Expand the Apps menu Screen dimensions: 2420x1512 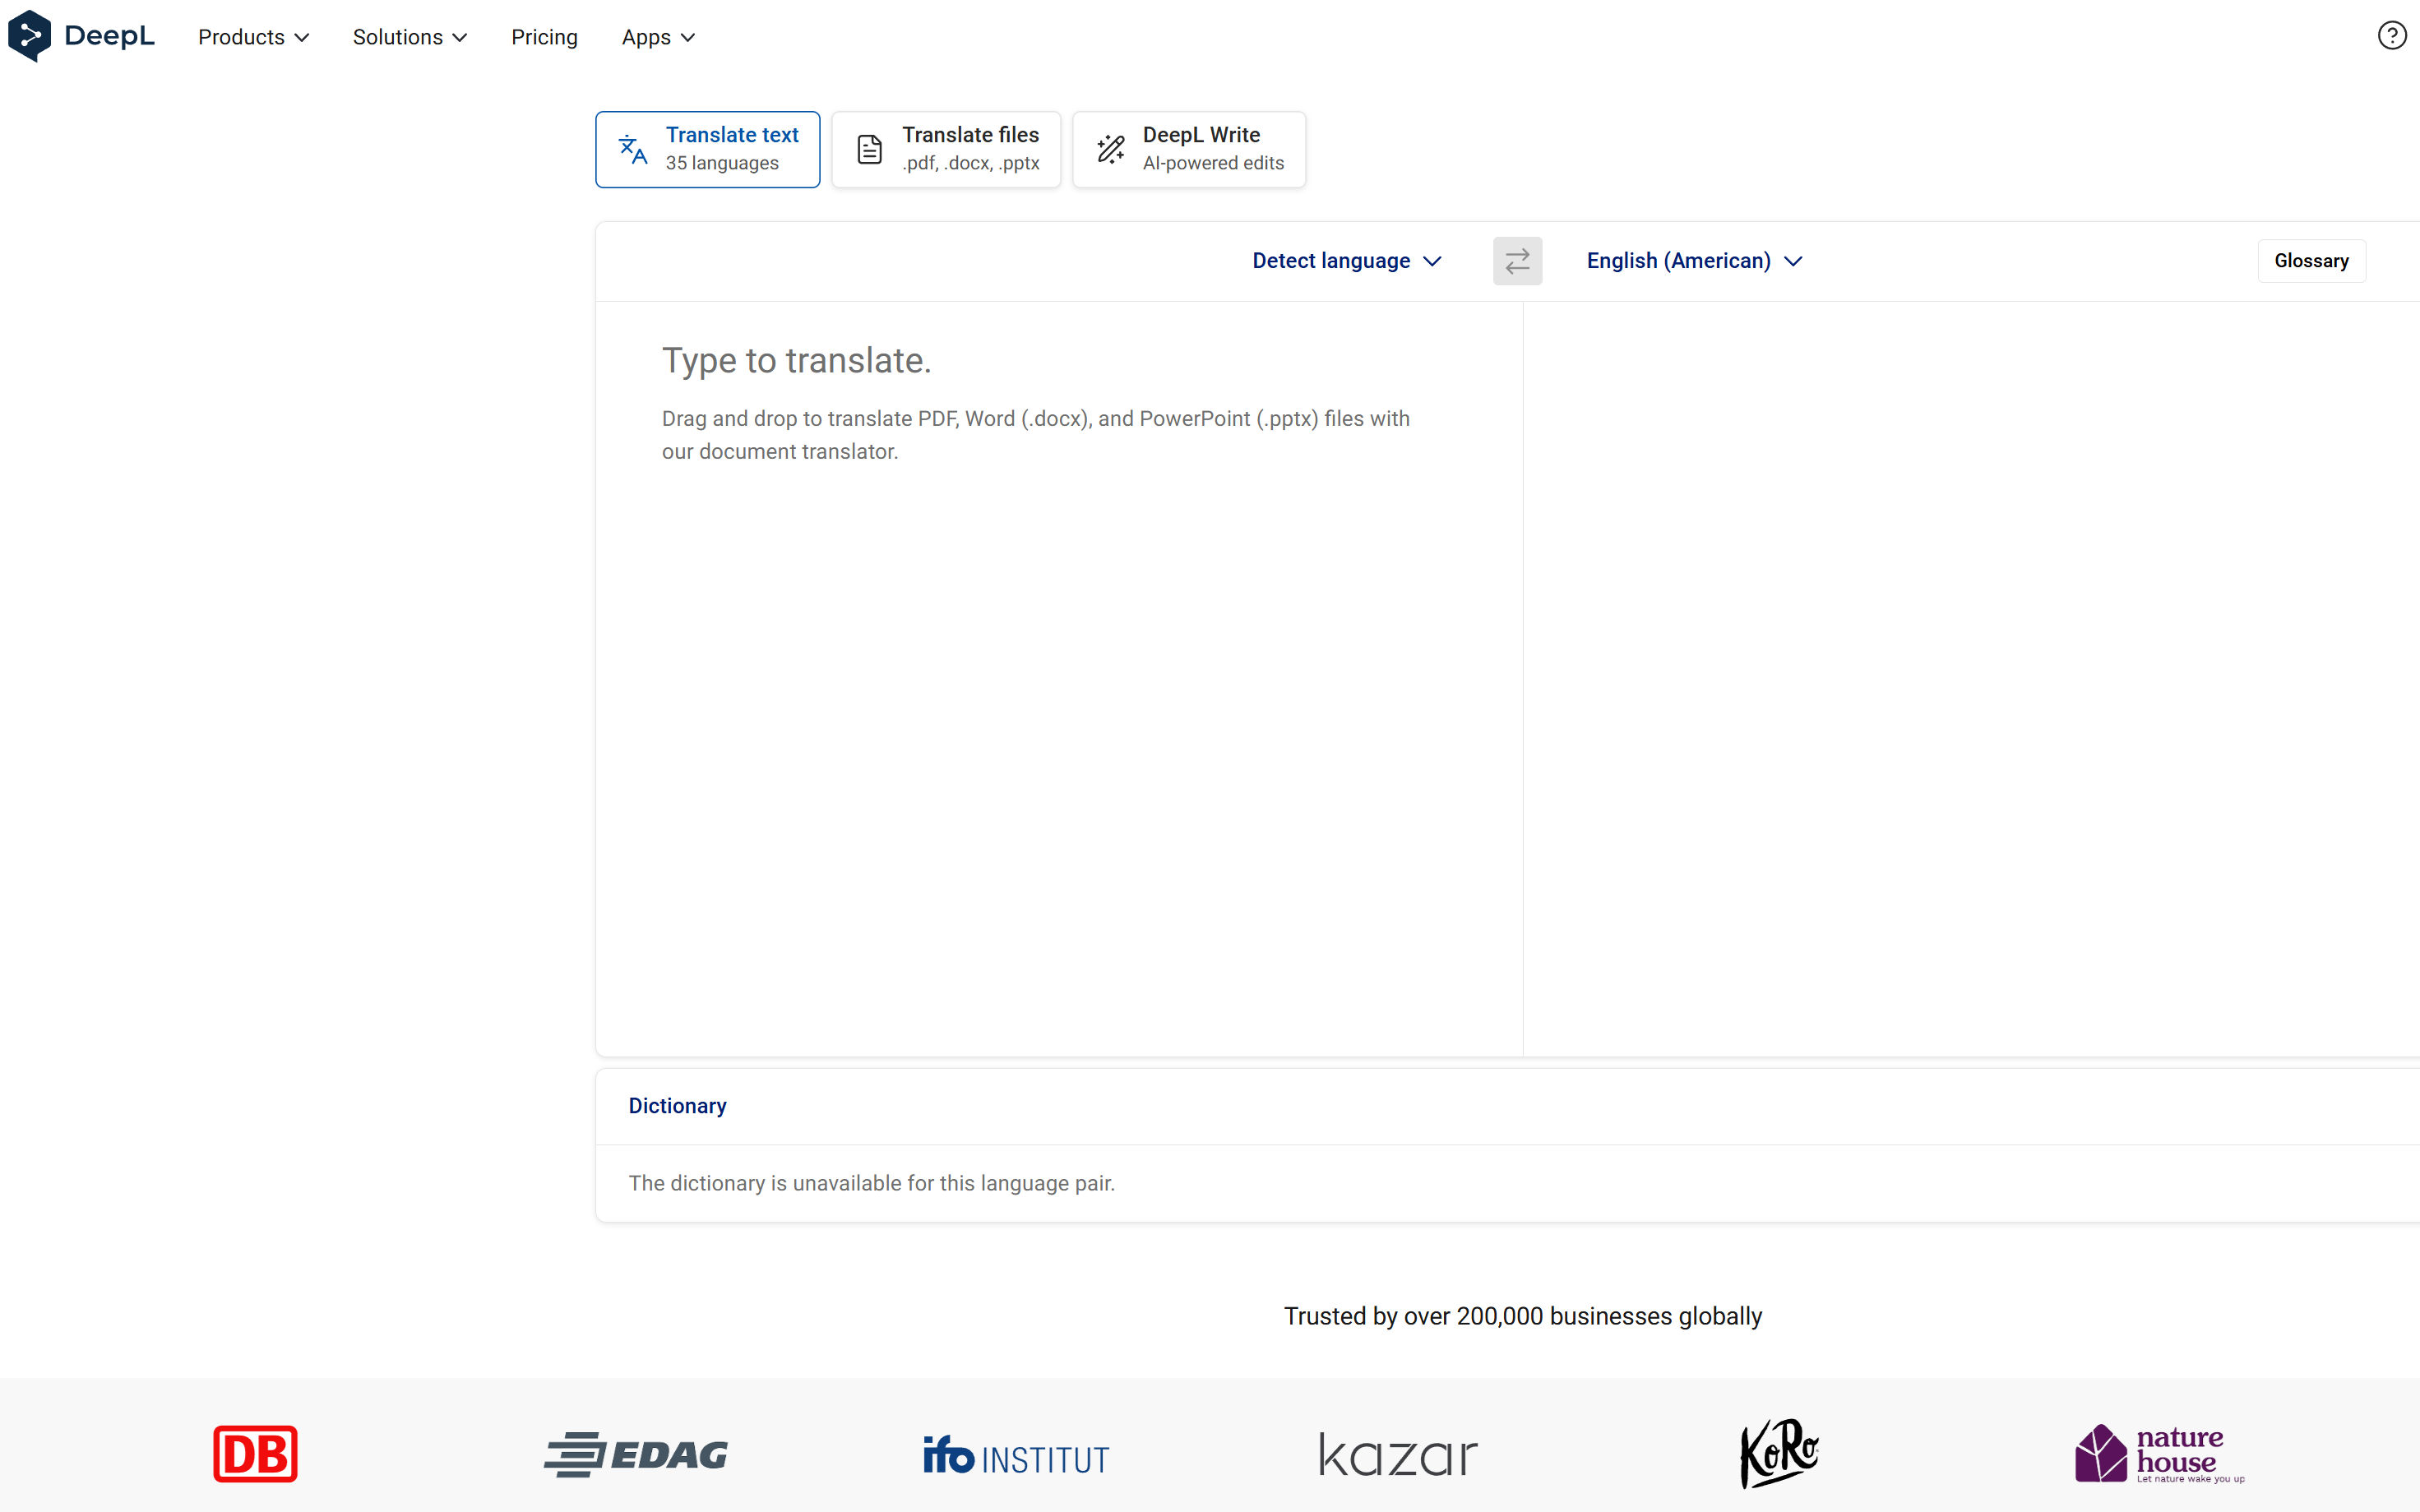tap(658, 37)
